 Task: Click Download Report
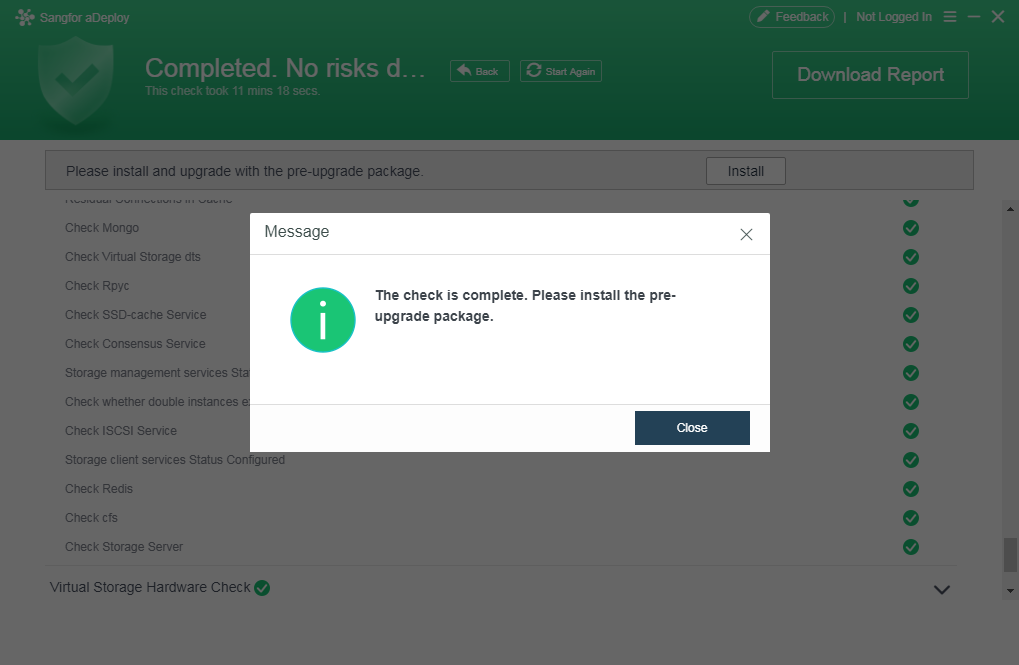[869, 74]
